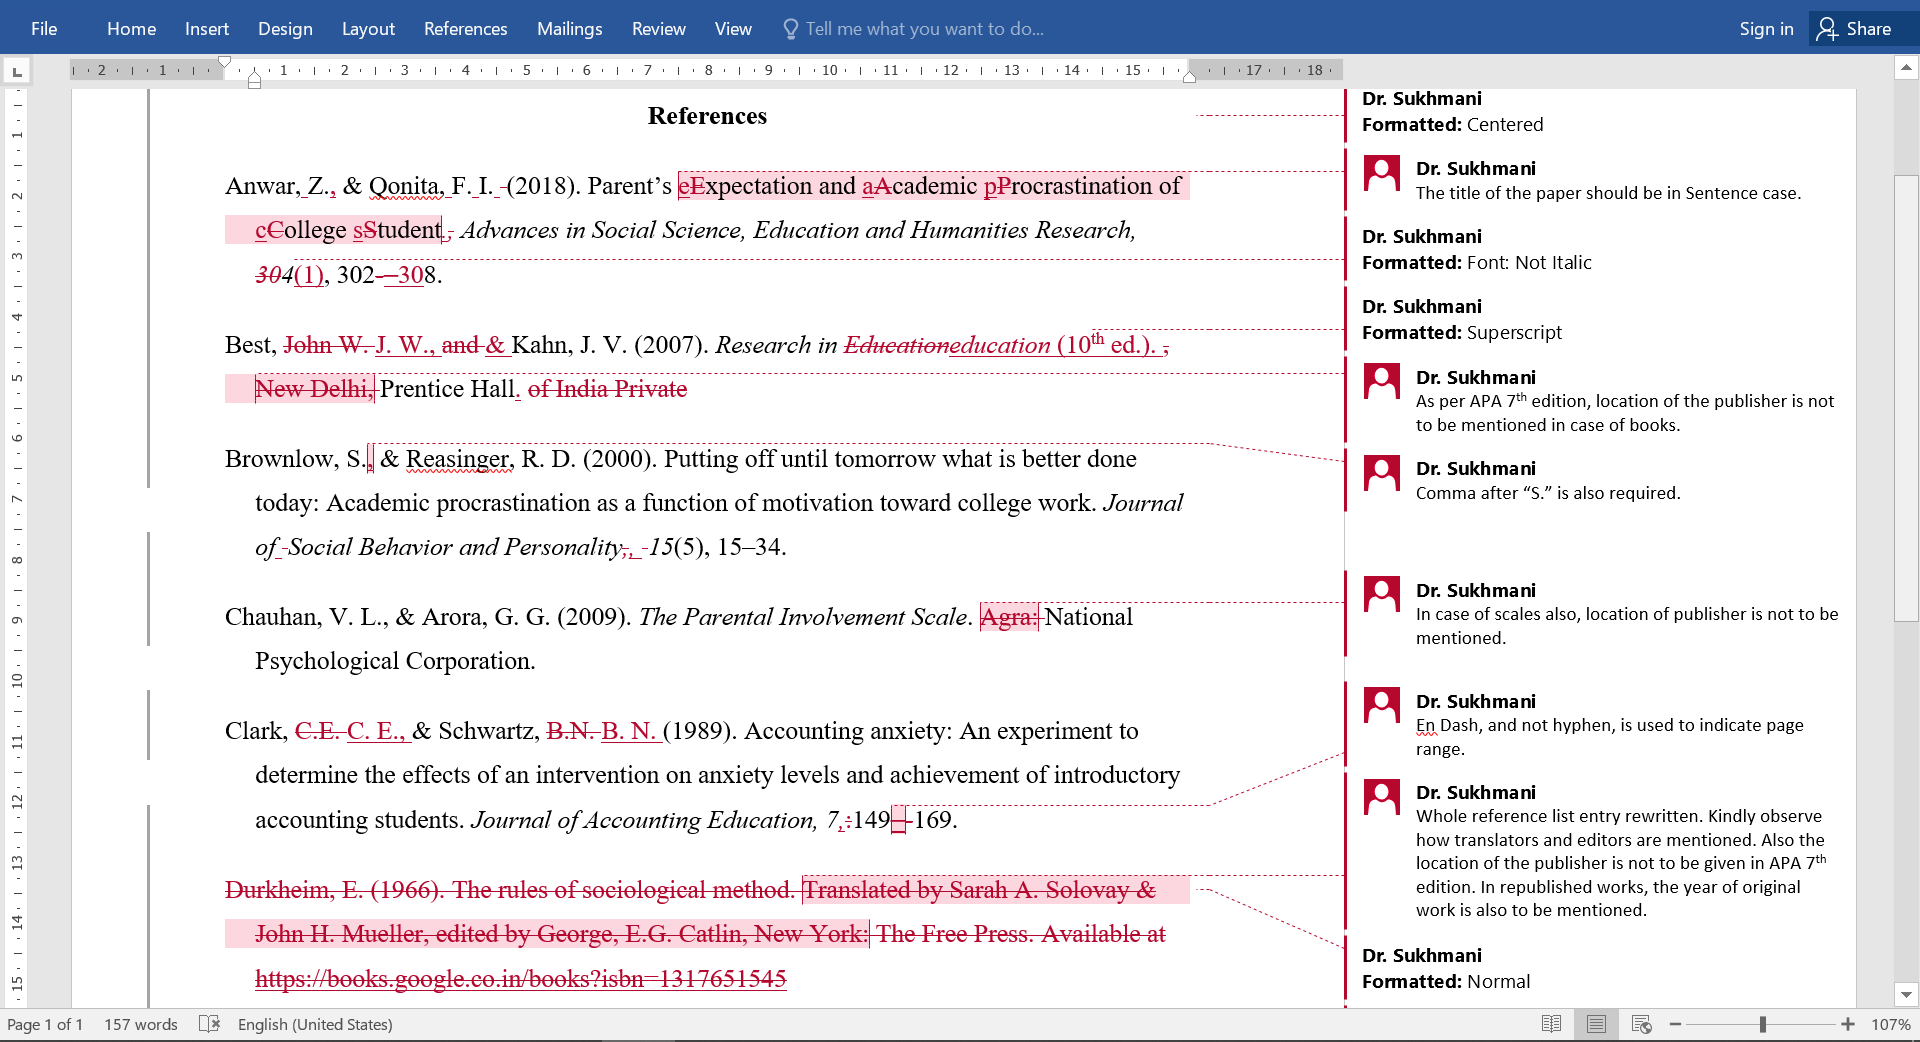Image resolution: width=1920 pixels, height=1042 pixels.
Task: Click the Tell me search field
Action: click(x=924, y=29)
